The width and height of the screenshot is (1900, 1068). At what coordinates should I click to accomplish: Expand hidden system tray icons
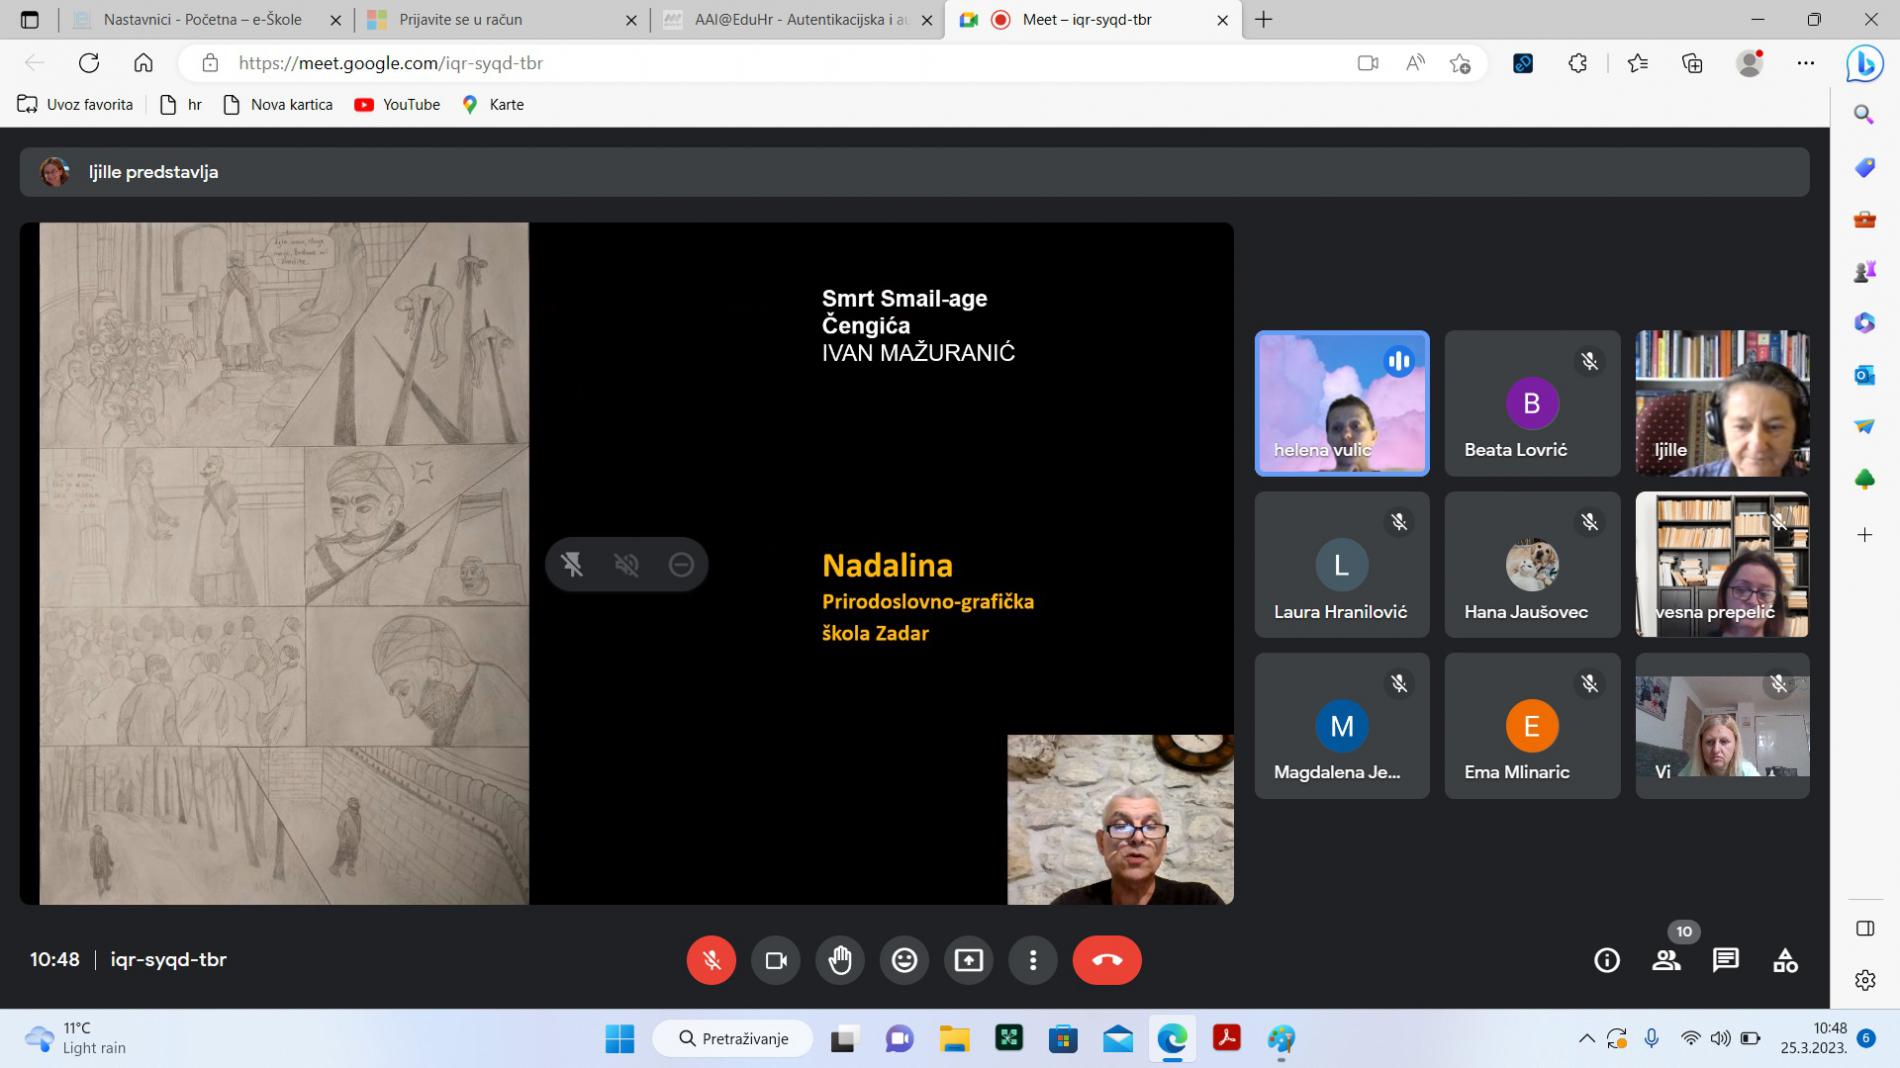pyautogui.click(x=1586, y=1039)
